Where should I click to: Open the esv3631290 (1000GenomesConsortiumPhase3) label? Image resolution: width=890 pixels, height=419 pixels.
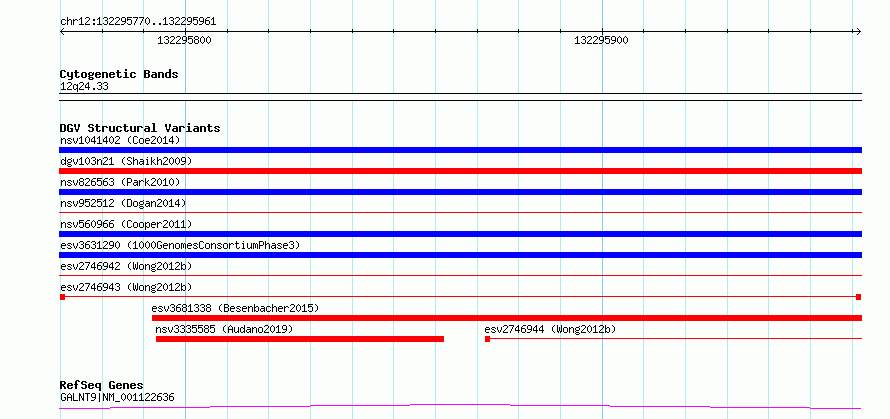coord(179,245)
